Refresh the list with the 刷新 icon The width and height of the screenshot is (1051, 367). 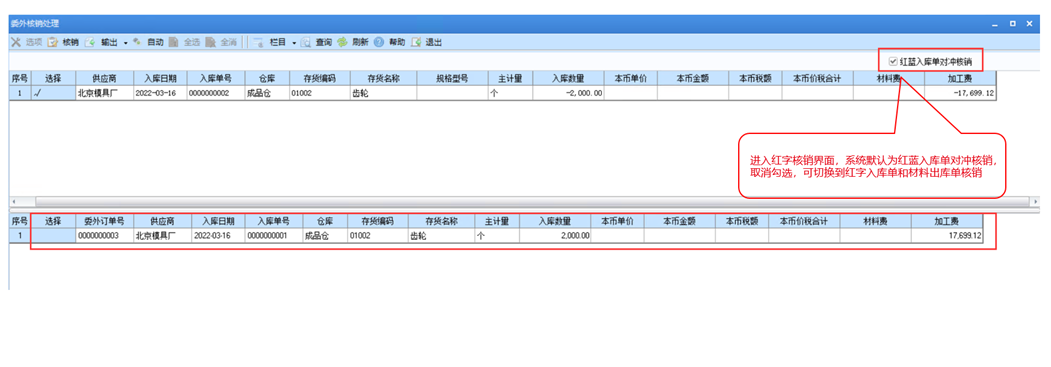click(342, 42)
